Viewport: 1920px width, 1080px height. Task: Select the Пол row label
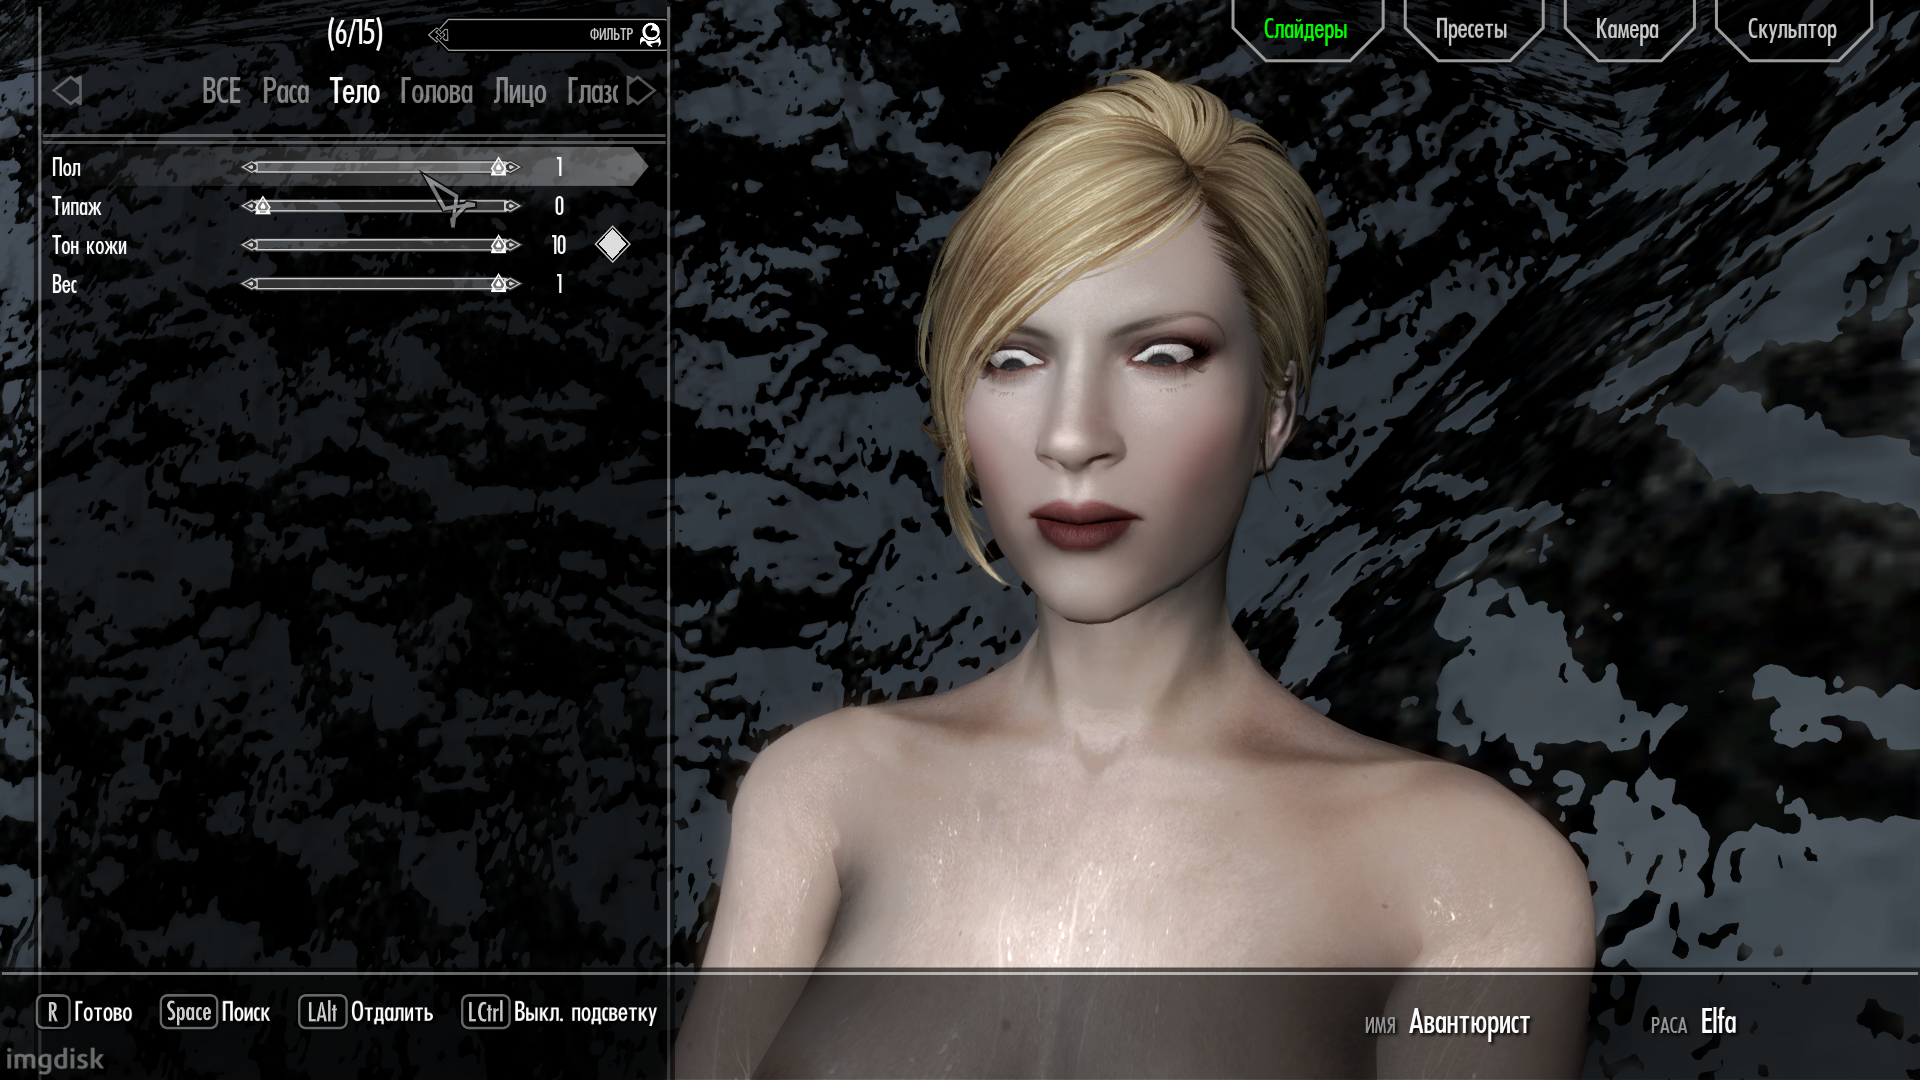pyautogui.click(x=66, y=168)
